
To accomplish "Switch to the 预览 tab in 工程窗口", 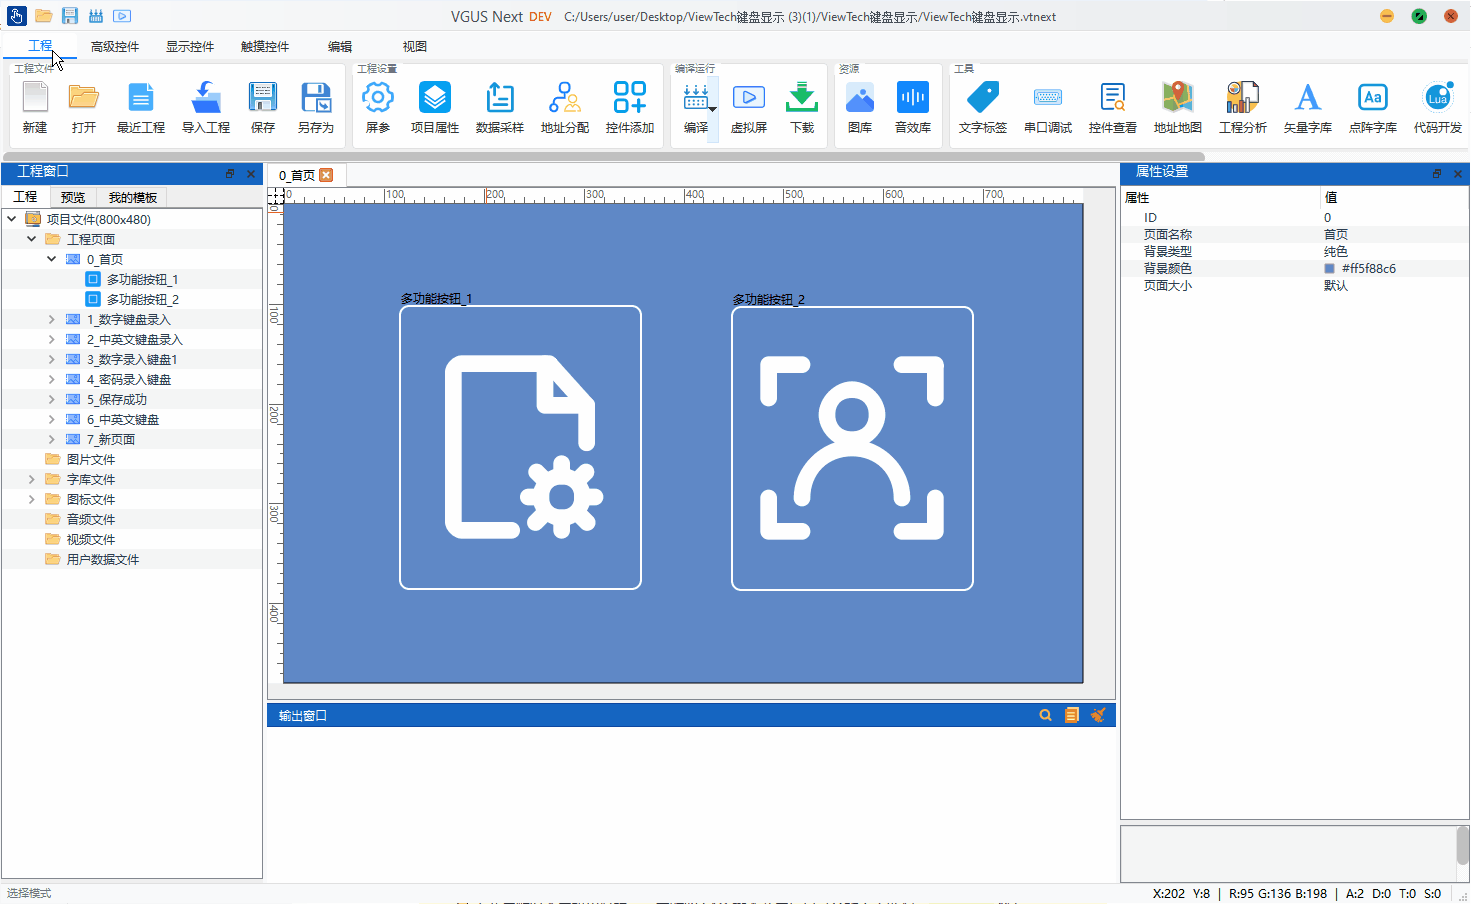I will (x=73, y=197).
